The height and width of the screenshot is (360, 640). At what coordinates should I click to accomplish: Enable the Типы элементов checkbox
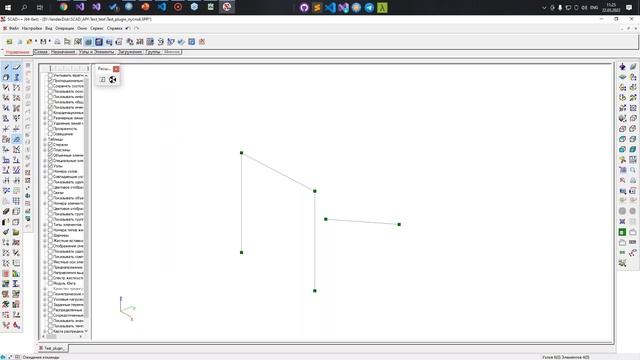pyautogui.click(x=51, y=225)
